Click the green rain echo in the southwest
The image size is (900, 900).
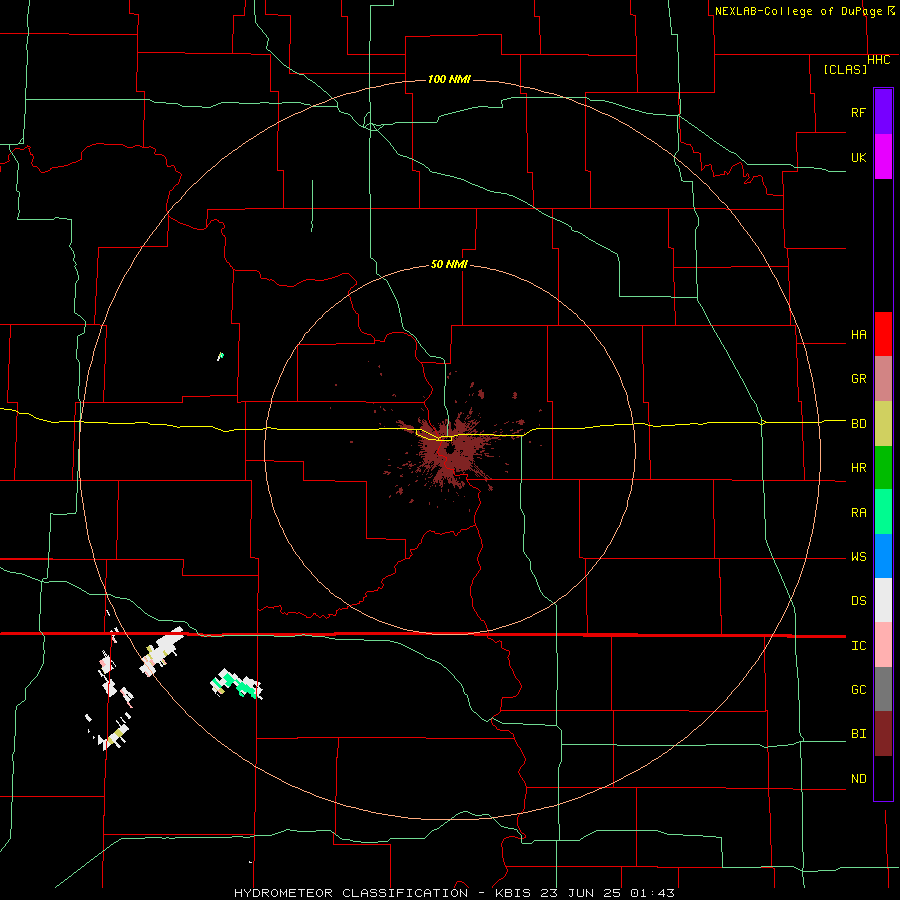[237, 684]
